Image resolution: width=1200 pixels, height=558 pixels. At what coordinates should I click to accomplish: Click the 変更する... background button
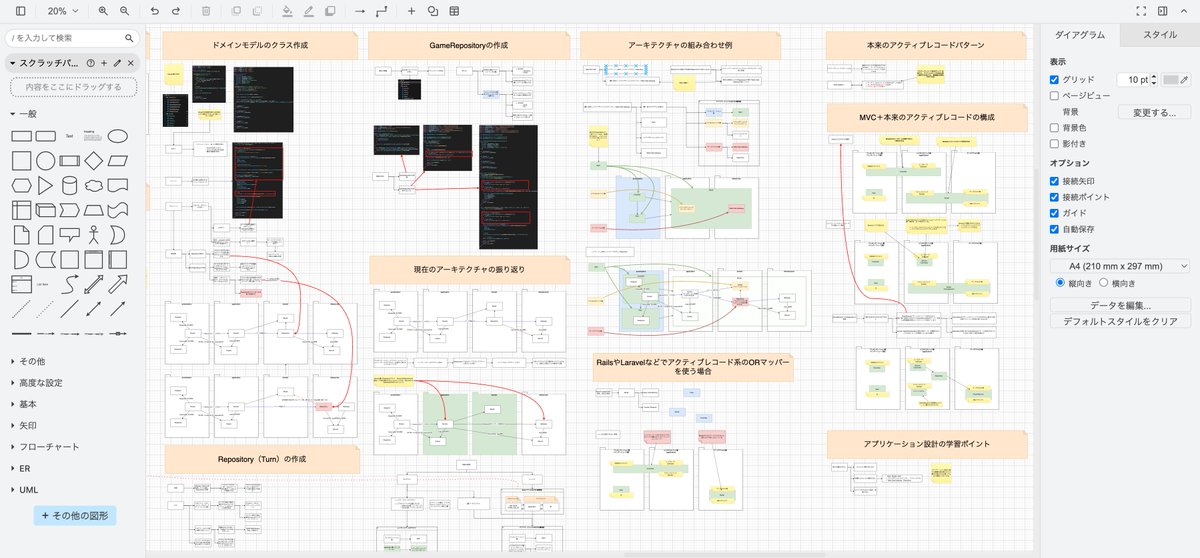[1154, 112]
